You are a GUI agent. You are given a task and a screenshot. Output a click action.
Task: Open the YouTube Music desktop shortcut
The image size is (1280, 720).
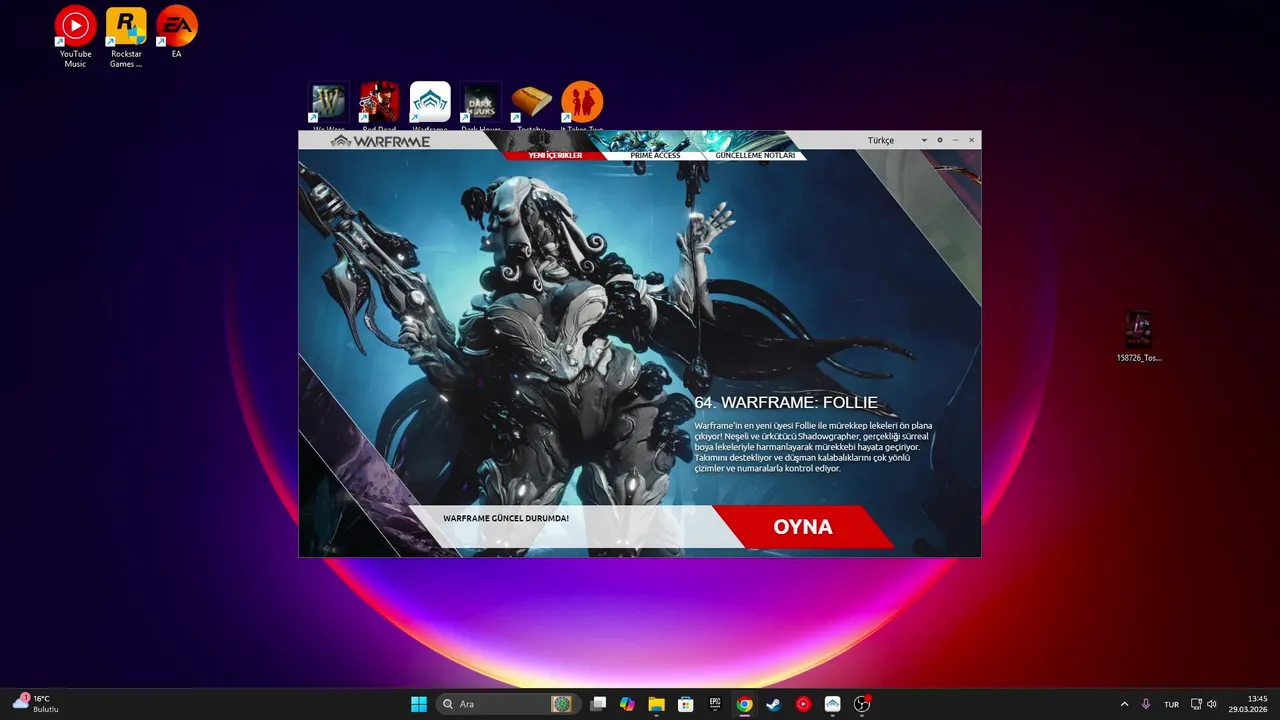(75, 37)
